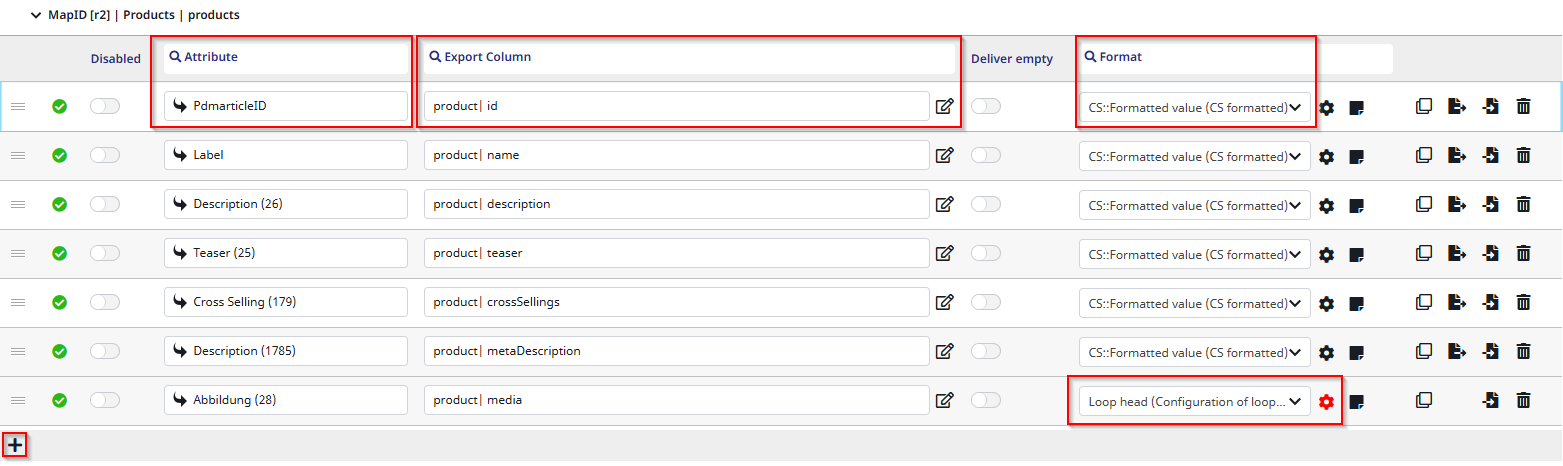Duplicate the Label mapping row
The height and width of the screenshot is (466, 1563).
click(x=1424, y=156)
